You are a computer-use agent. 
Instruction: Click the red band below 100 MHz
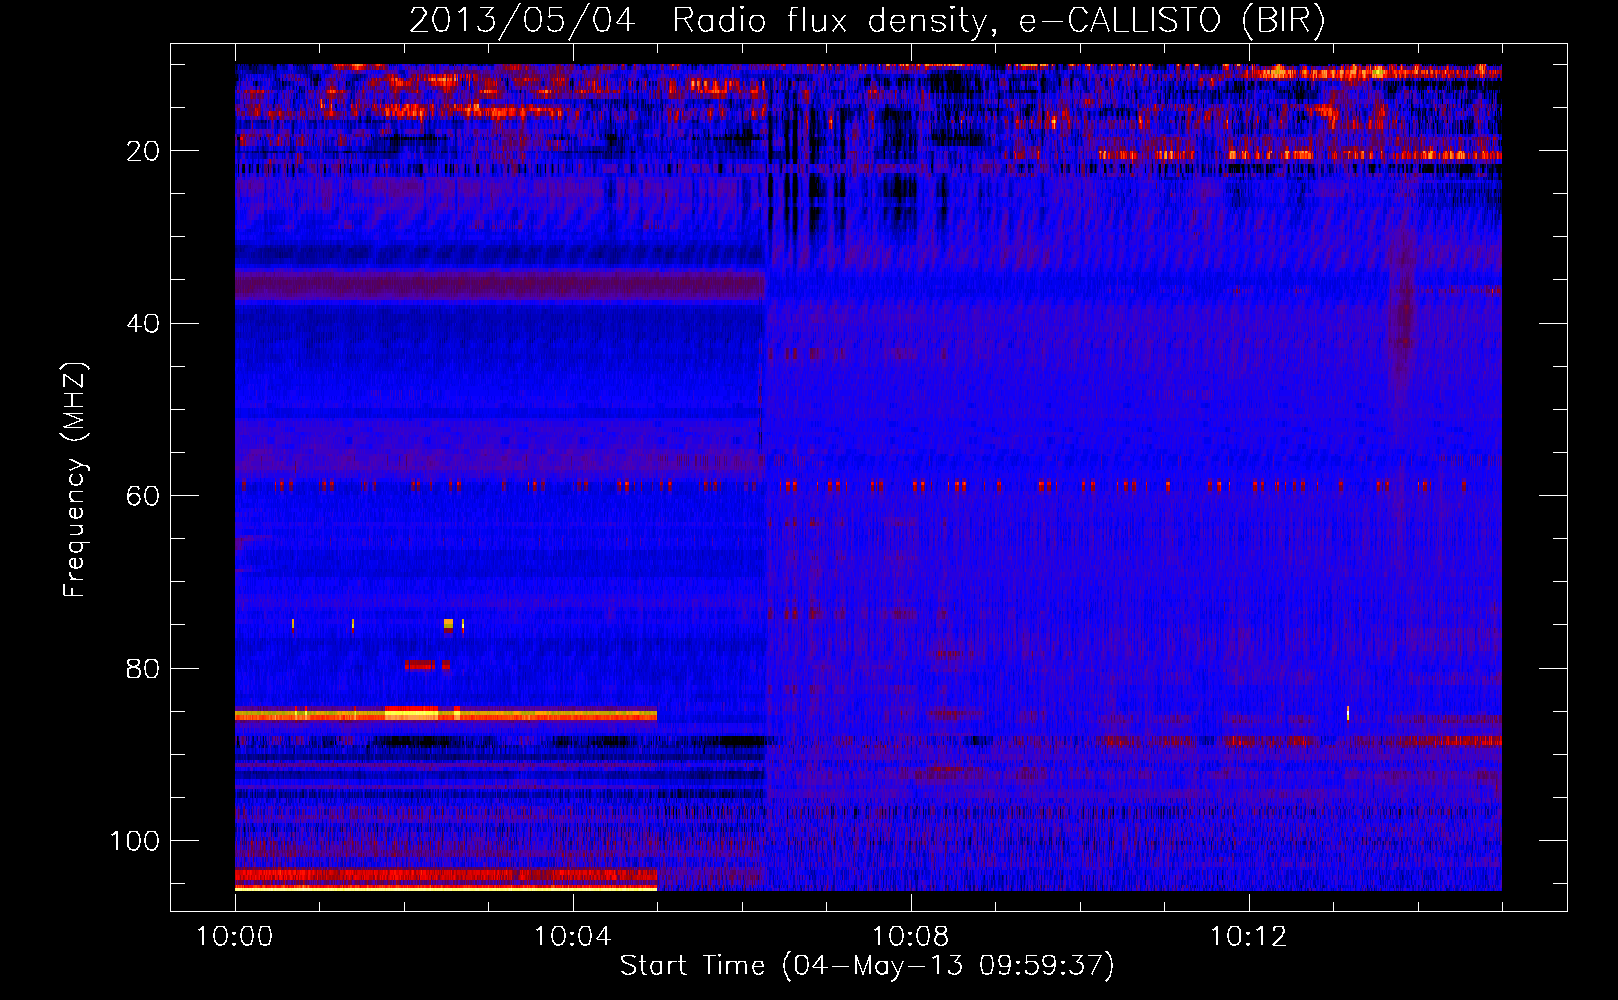pyautogui.click(x=446, y=875)
